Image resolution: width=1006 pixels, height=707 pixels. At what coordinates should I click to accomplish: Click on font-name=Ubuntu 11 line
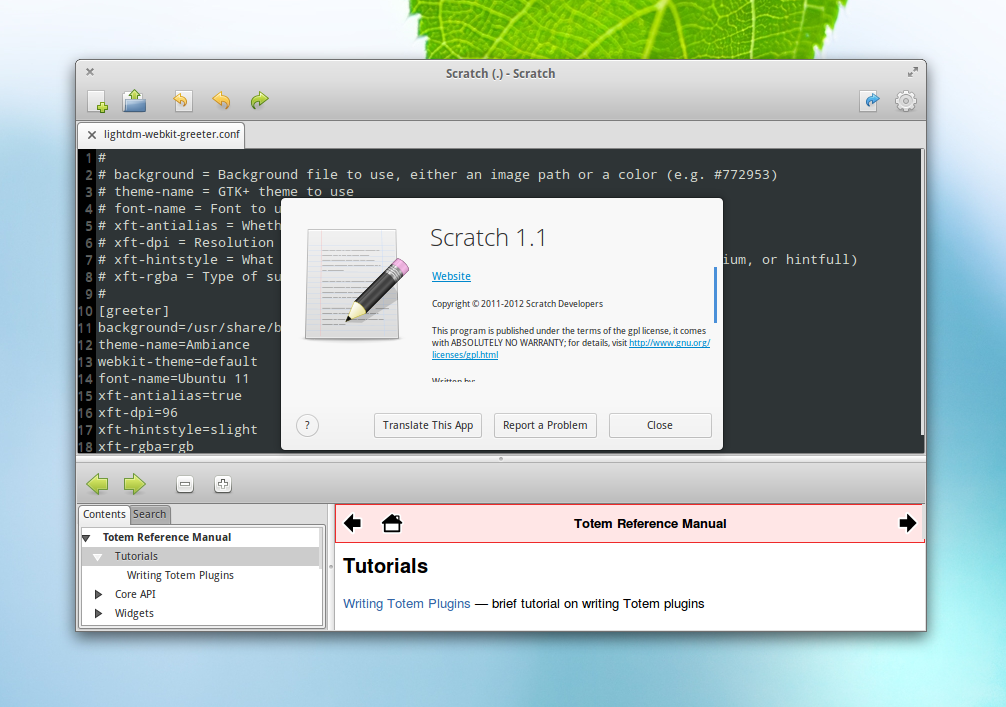point(173,379)
